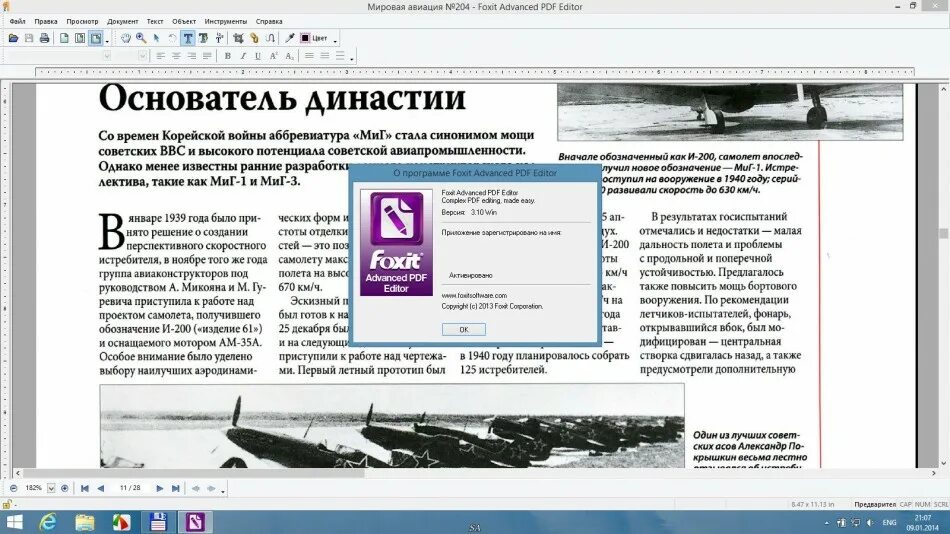Jump to the last page

(176, 488)
